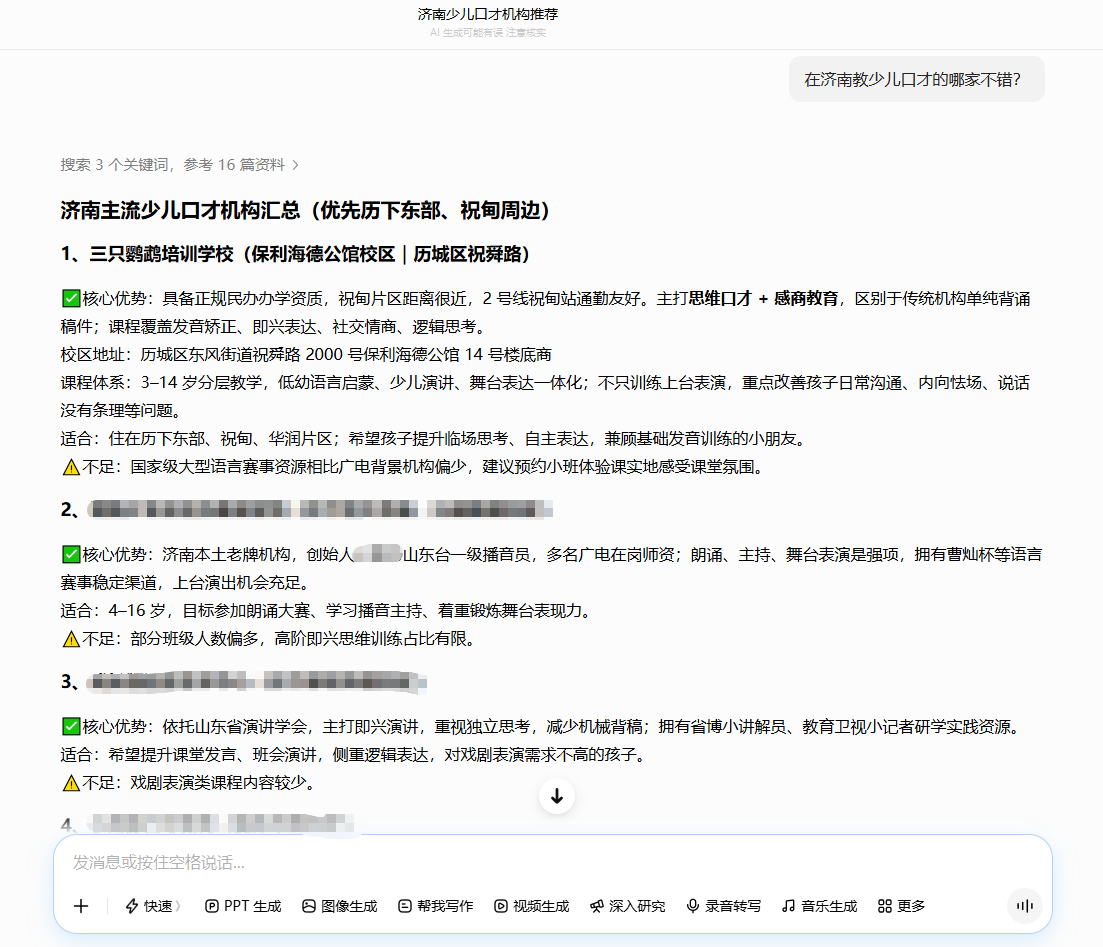The width and height of the screenshot is (1103, 947).
Task: Click bold text 思维口才 + 感商教育
Action: click(x=763, y=298)
